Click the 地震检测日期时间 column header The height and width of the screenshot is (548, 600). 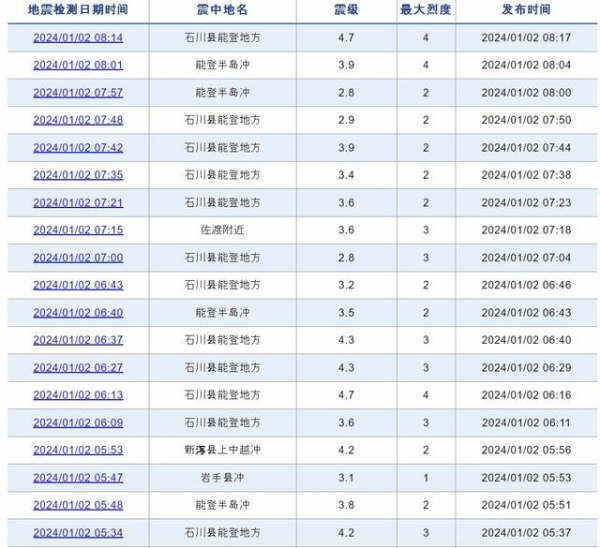(78, 10)
